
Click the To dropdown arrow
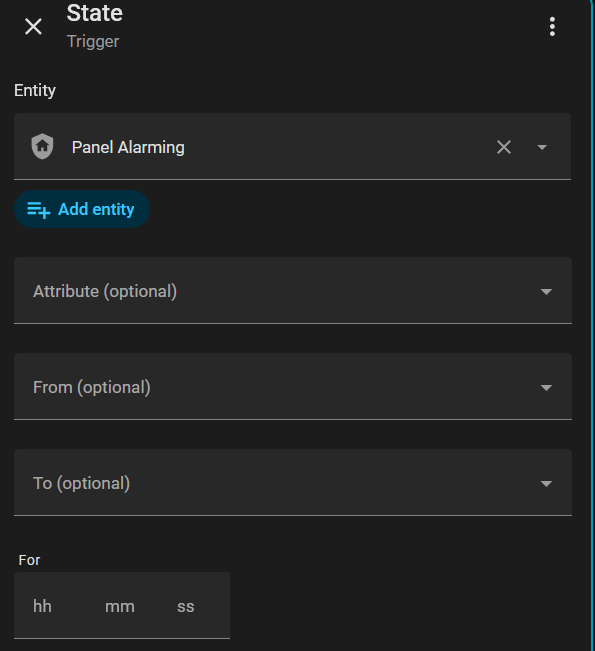coord(546,484)
